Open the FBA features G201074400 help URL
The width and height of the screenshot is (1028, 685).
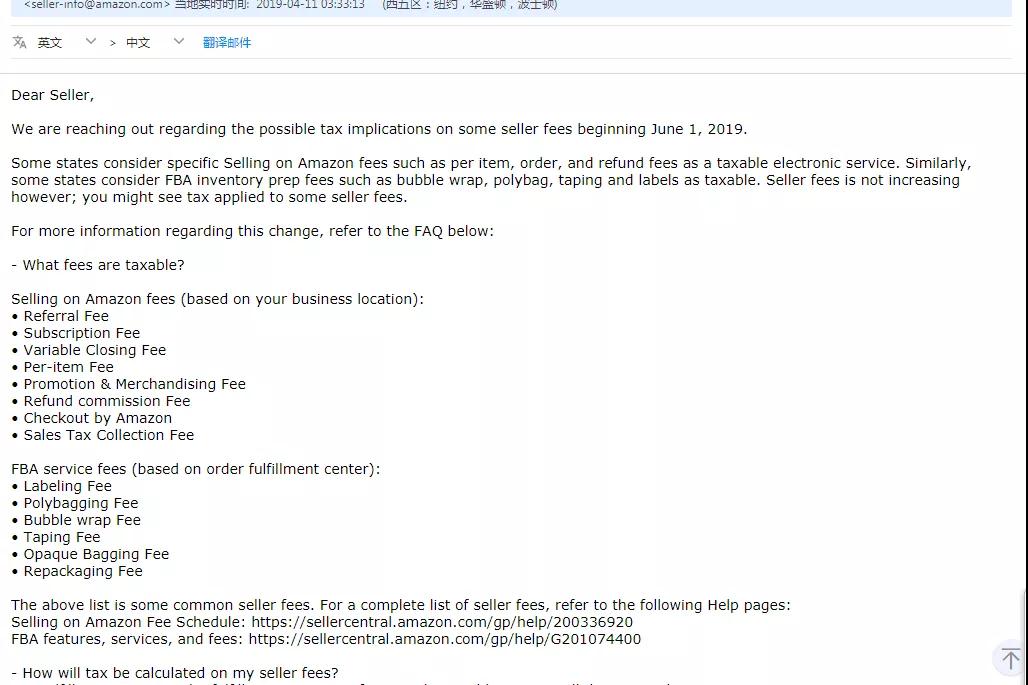445,639
